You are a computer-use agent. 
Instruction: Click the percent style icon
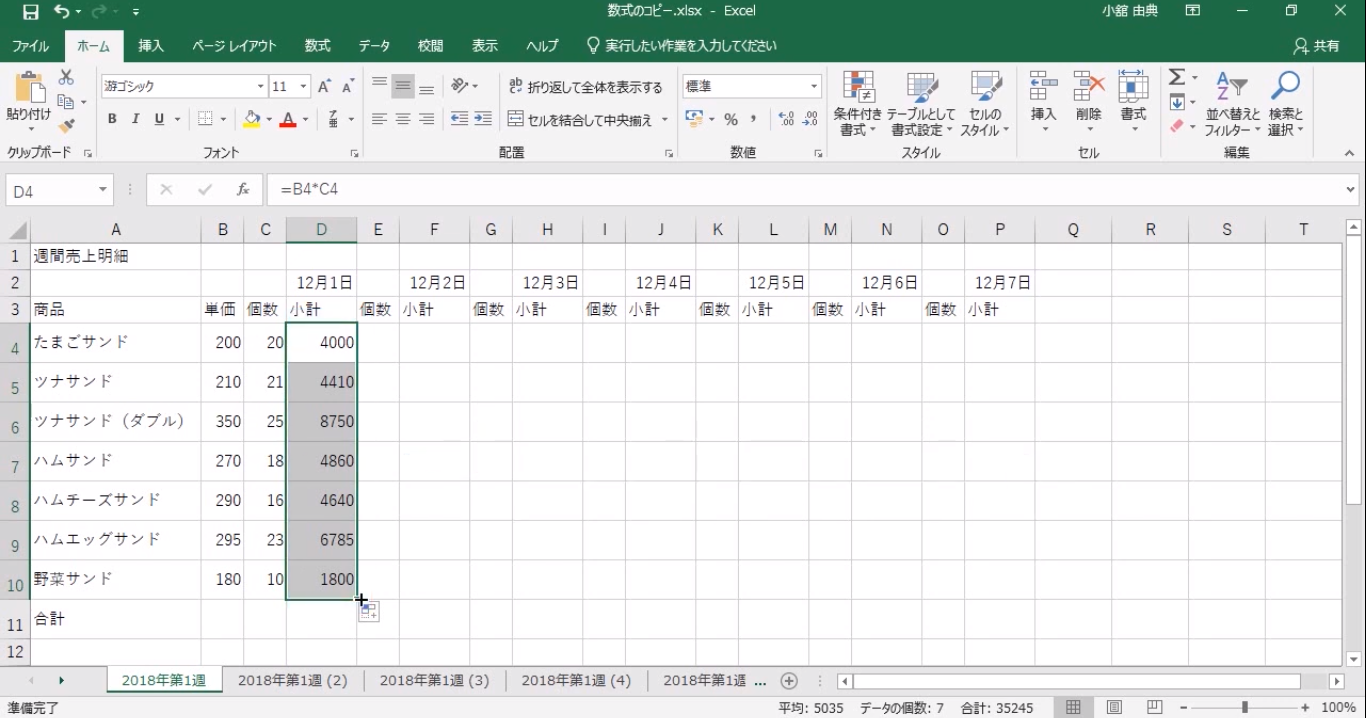coord(731,119)
